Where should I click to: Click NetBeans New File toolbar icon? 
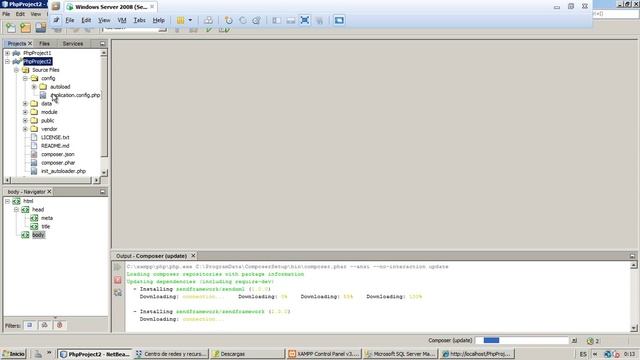click(x=11, y=28)
